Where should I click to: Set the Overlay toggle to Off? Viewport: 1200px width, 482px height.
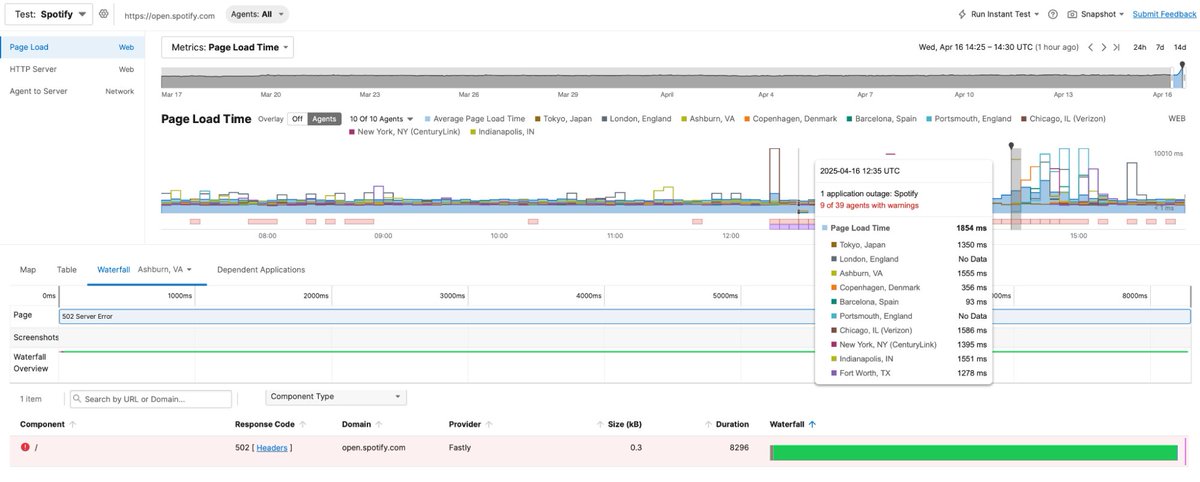[297, 119]
